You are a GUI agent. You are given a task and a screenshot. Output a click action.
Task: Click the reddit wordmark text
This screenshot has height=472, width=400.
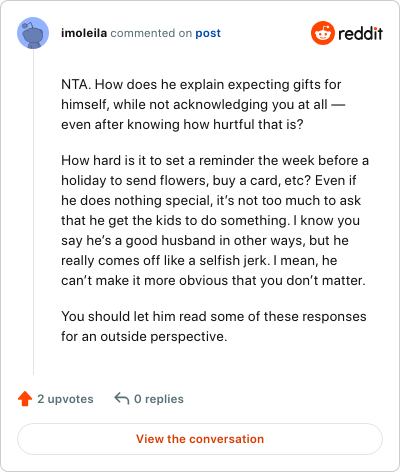[360, 33]
